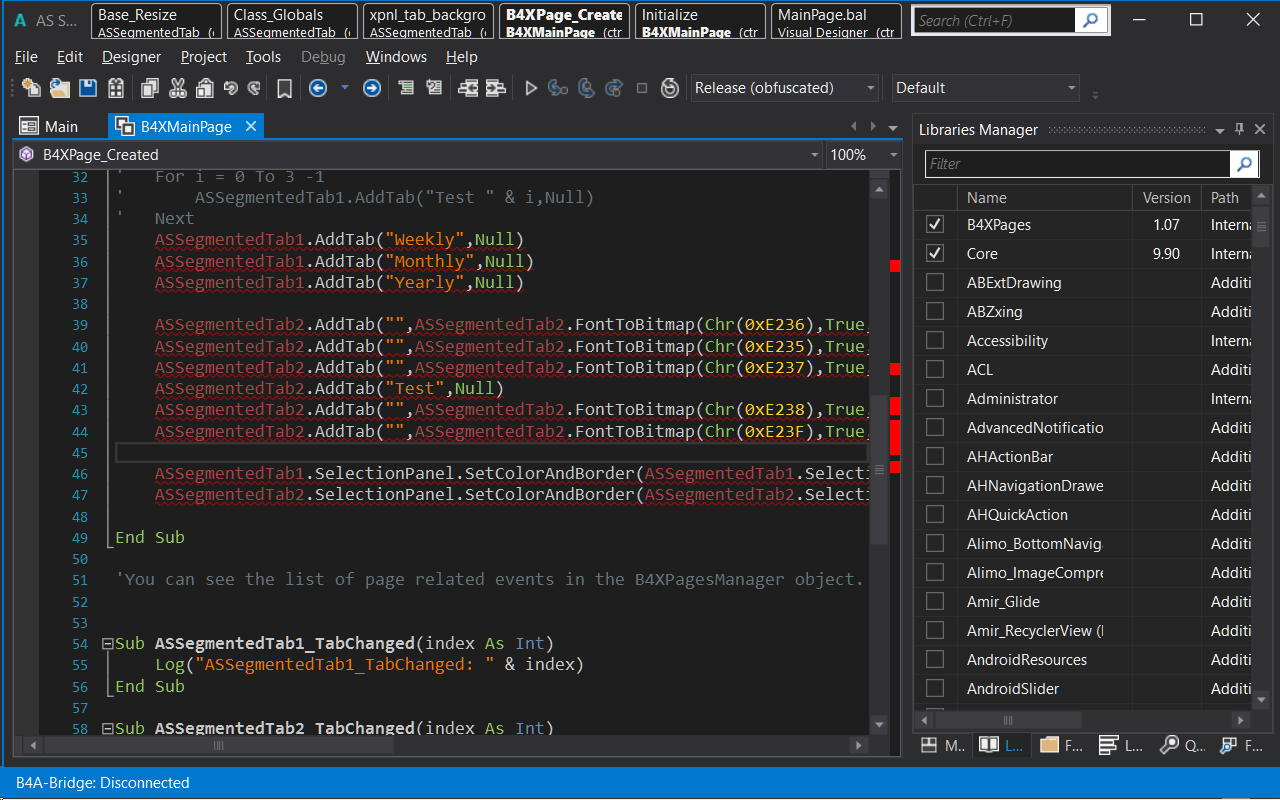The height and width of the screenshot is (800, 1280).
Task: Click the Save (floppy disk) toolbar icon
Action: coord(88,88)
